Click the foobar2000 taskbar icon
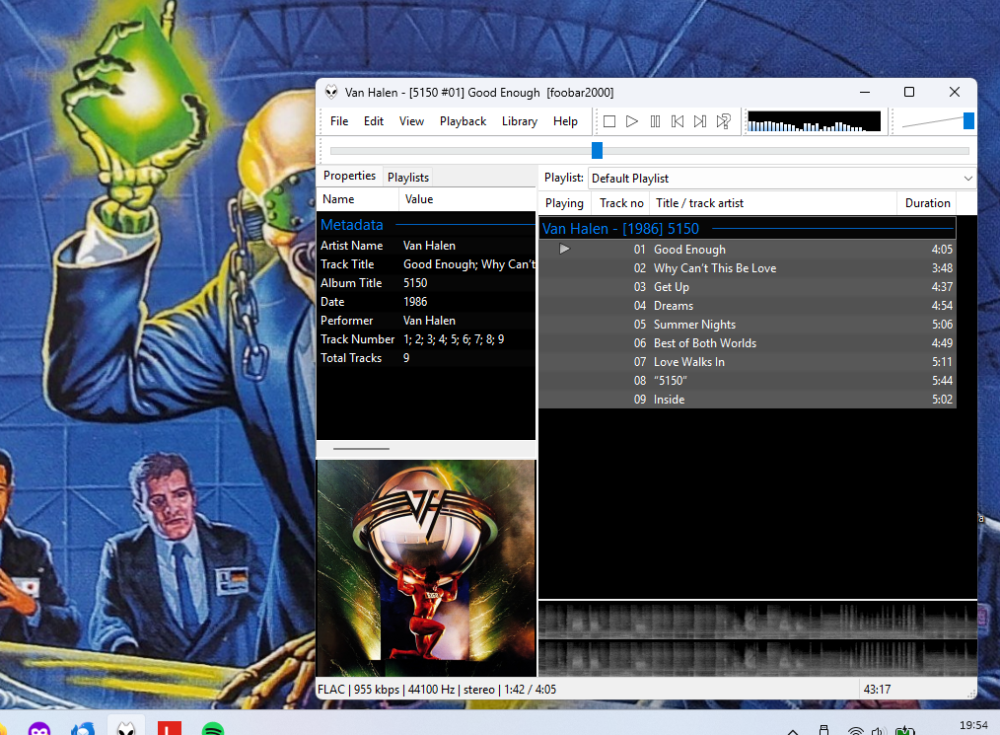 coord(126,729)
